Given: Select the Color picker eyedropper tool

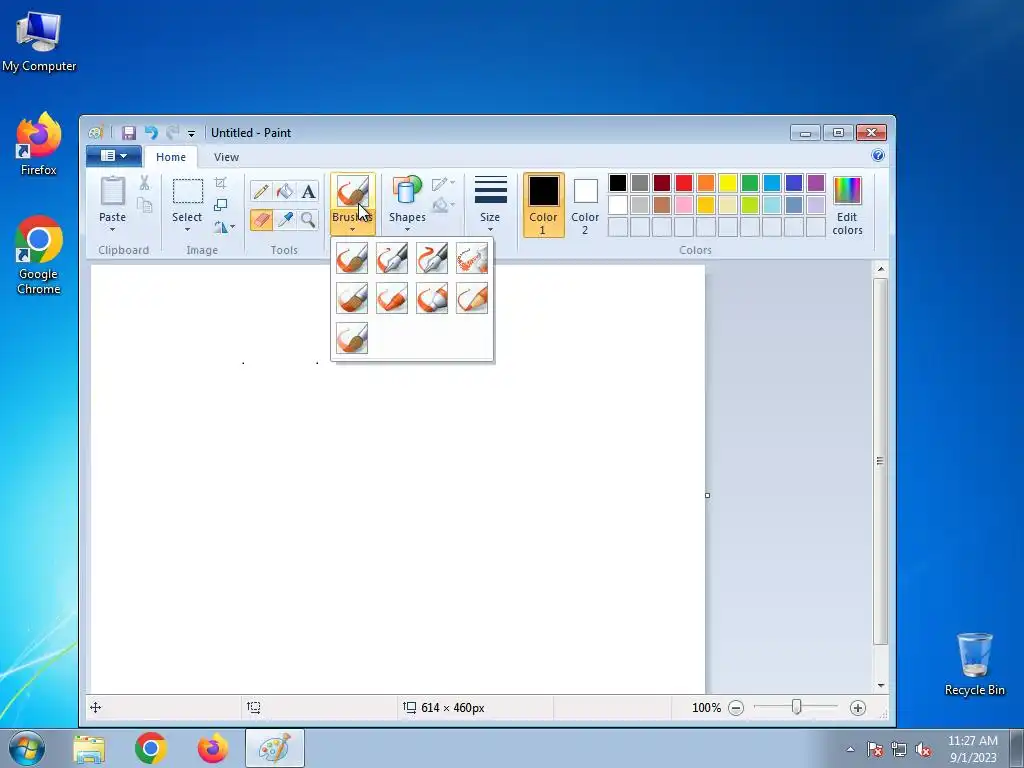Looking at the screenshot, I should [285, 220].
